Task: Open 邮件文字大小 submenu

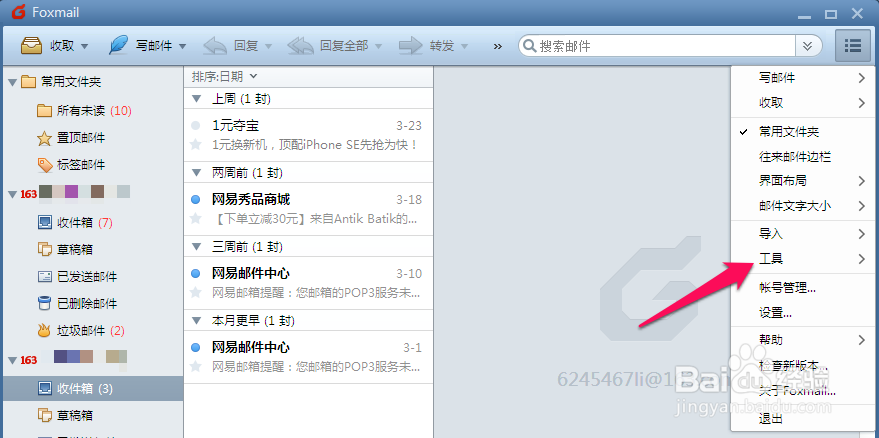Action: point(805,206)
